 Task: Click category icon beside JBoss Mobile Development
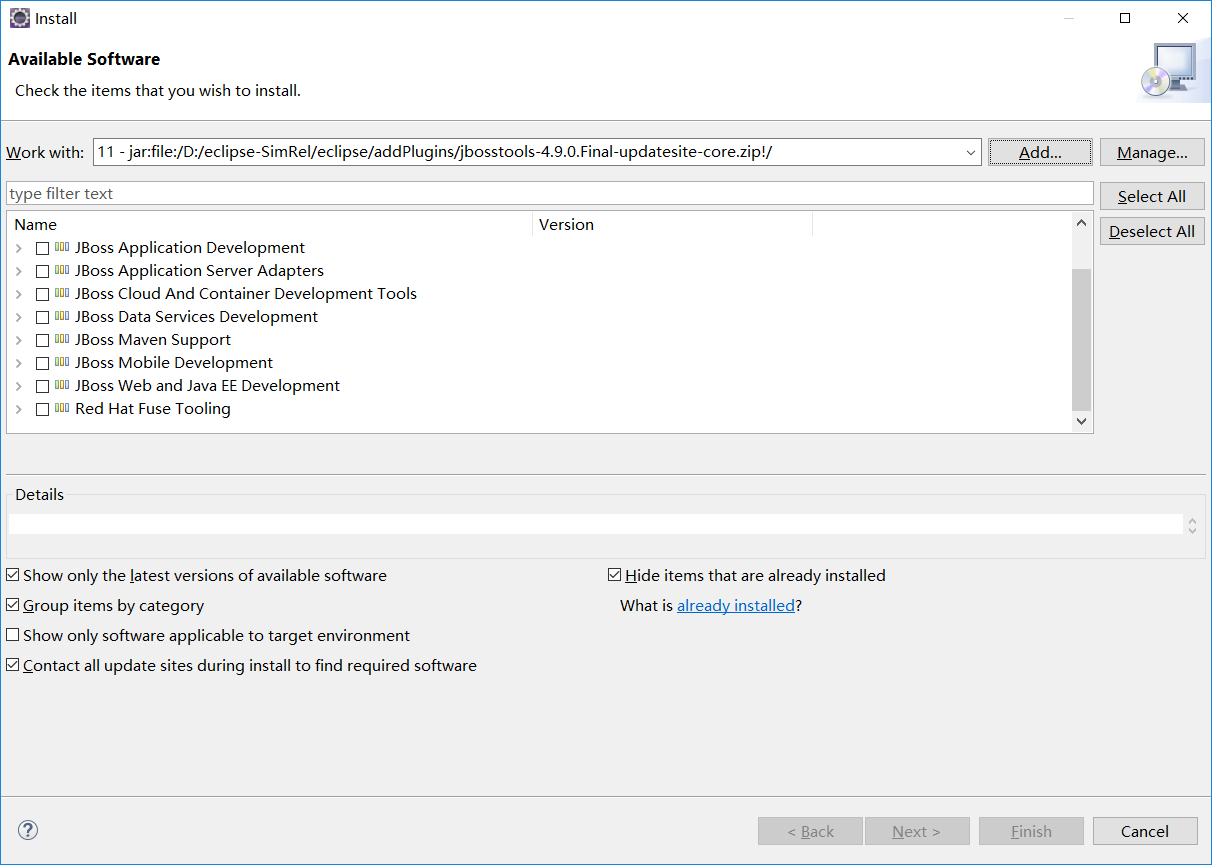tap(62, 362)
